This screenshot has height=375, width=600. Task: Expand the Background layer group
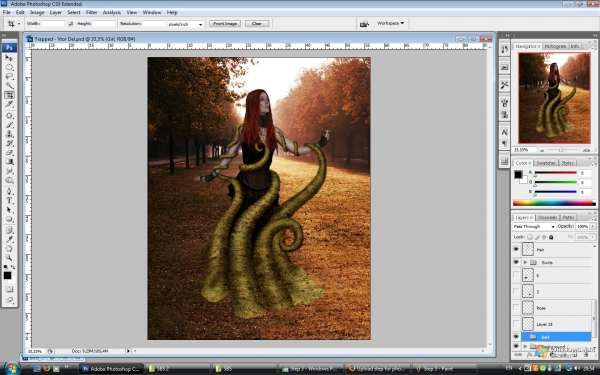525,346
